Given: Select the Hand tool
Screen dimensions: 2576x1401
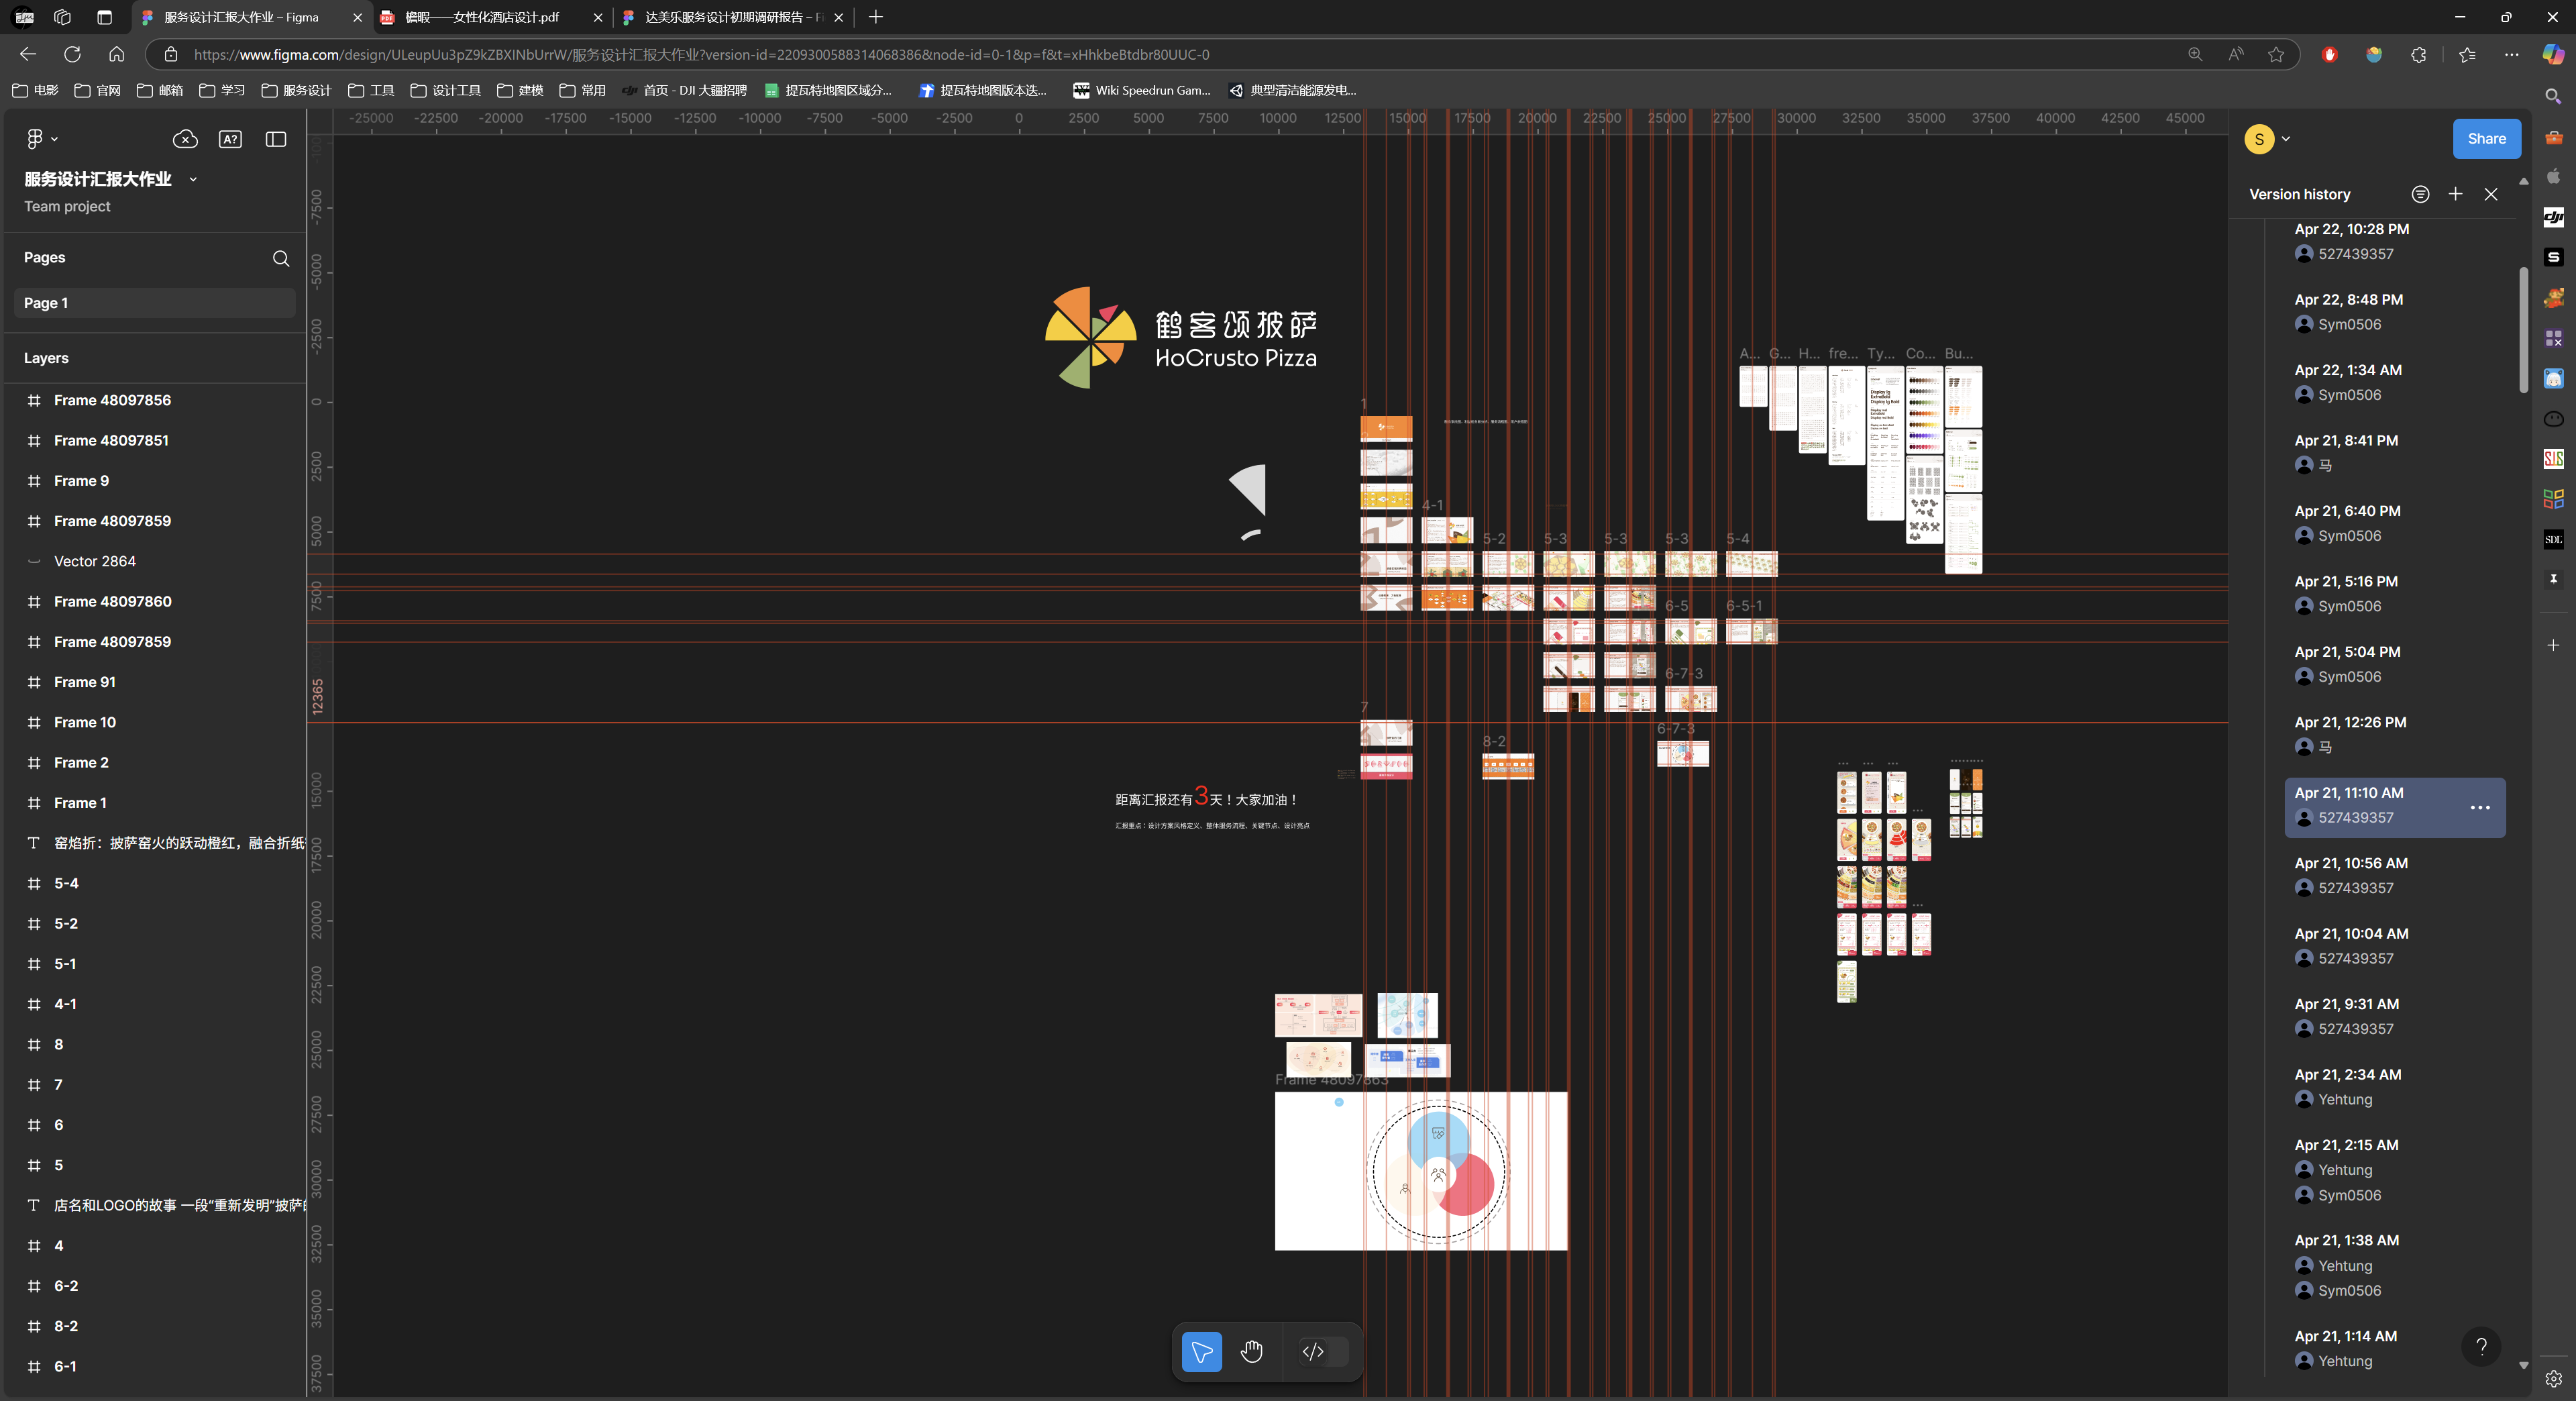Looking at the screenshot, I should click(x=1251, y=1352).
